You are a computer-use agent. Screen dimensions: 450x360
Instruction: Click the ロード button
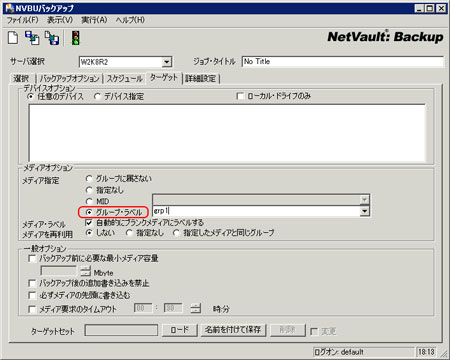(x=180, y=330)
